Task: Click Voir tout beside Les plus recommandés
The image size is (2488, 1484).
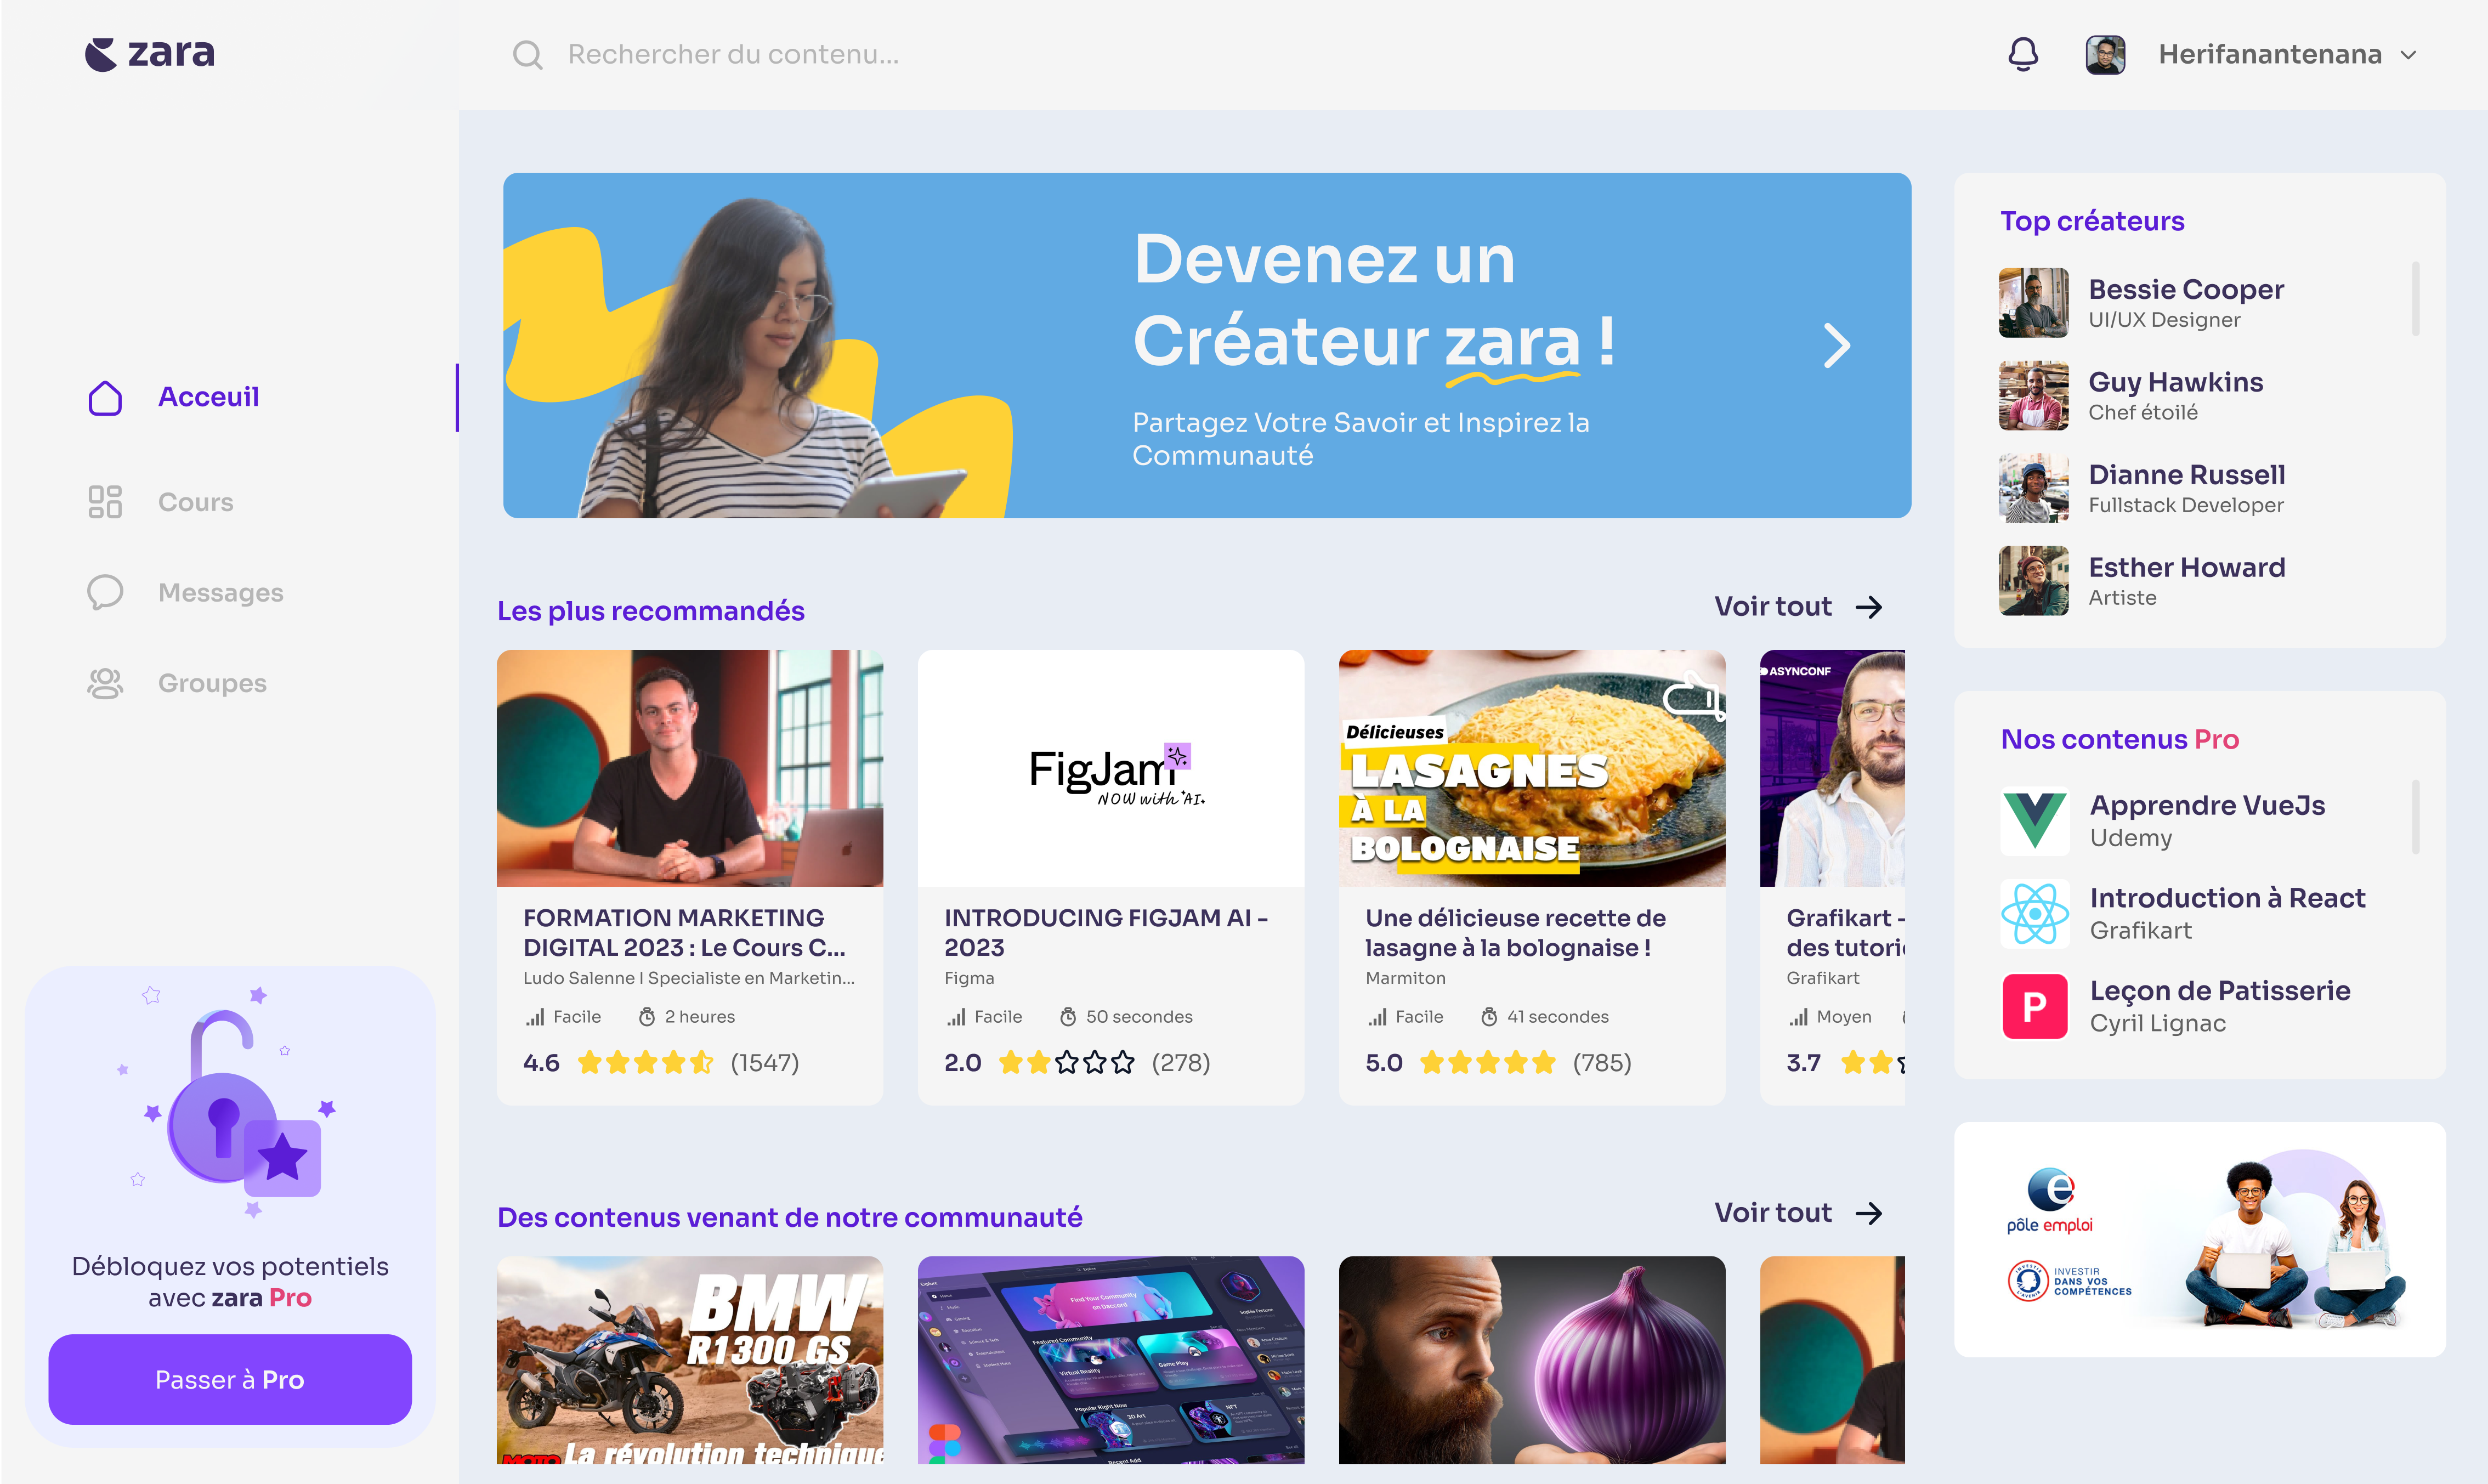Action: [x=1798, y=606]
